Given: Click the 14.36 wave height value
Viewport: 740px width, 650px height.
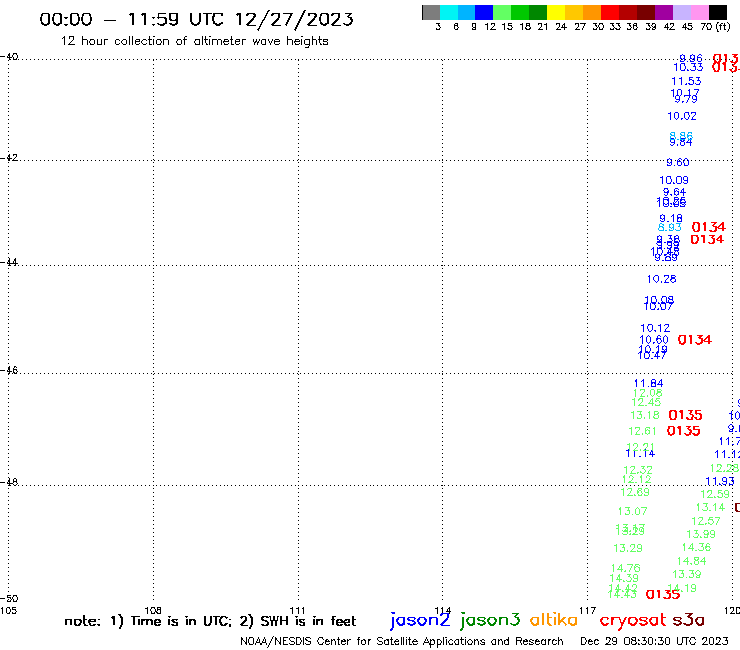Looking at the screenshot, I should pyautogui.click(x=696, y=547).
